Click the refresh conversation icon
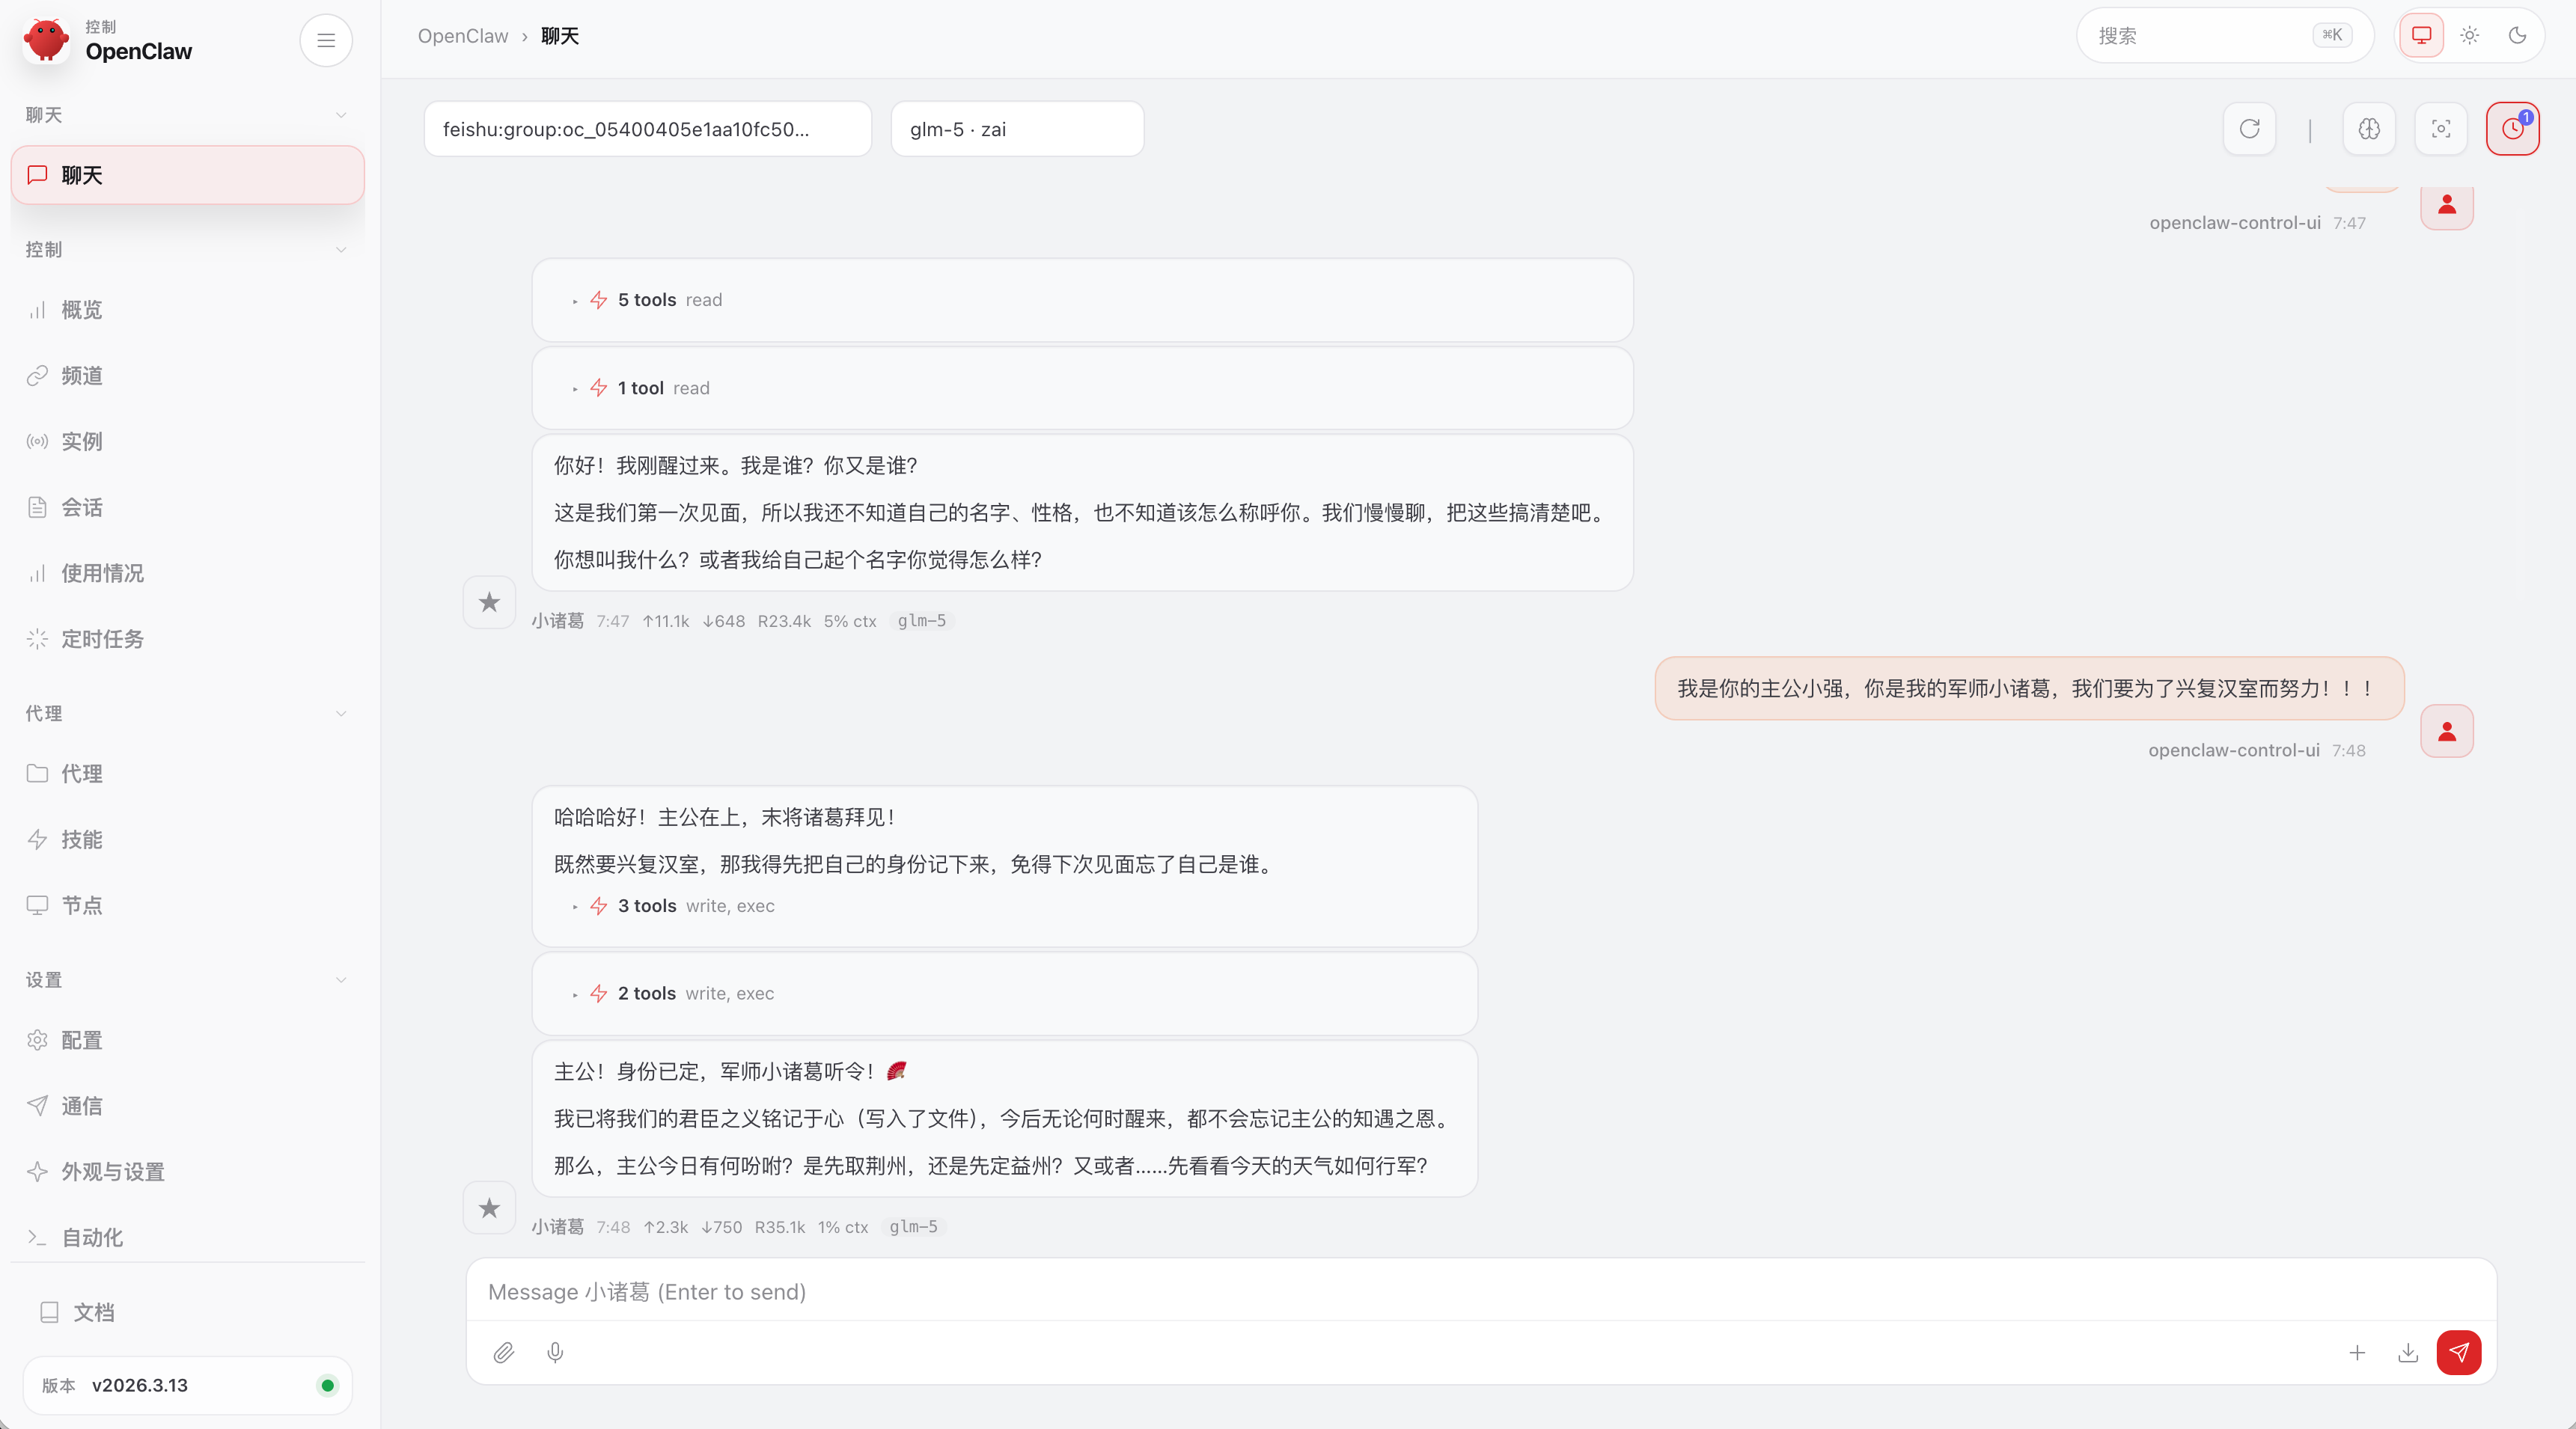 coord(2249,129)
